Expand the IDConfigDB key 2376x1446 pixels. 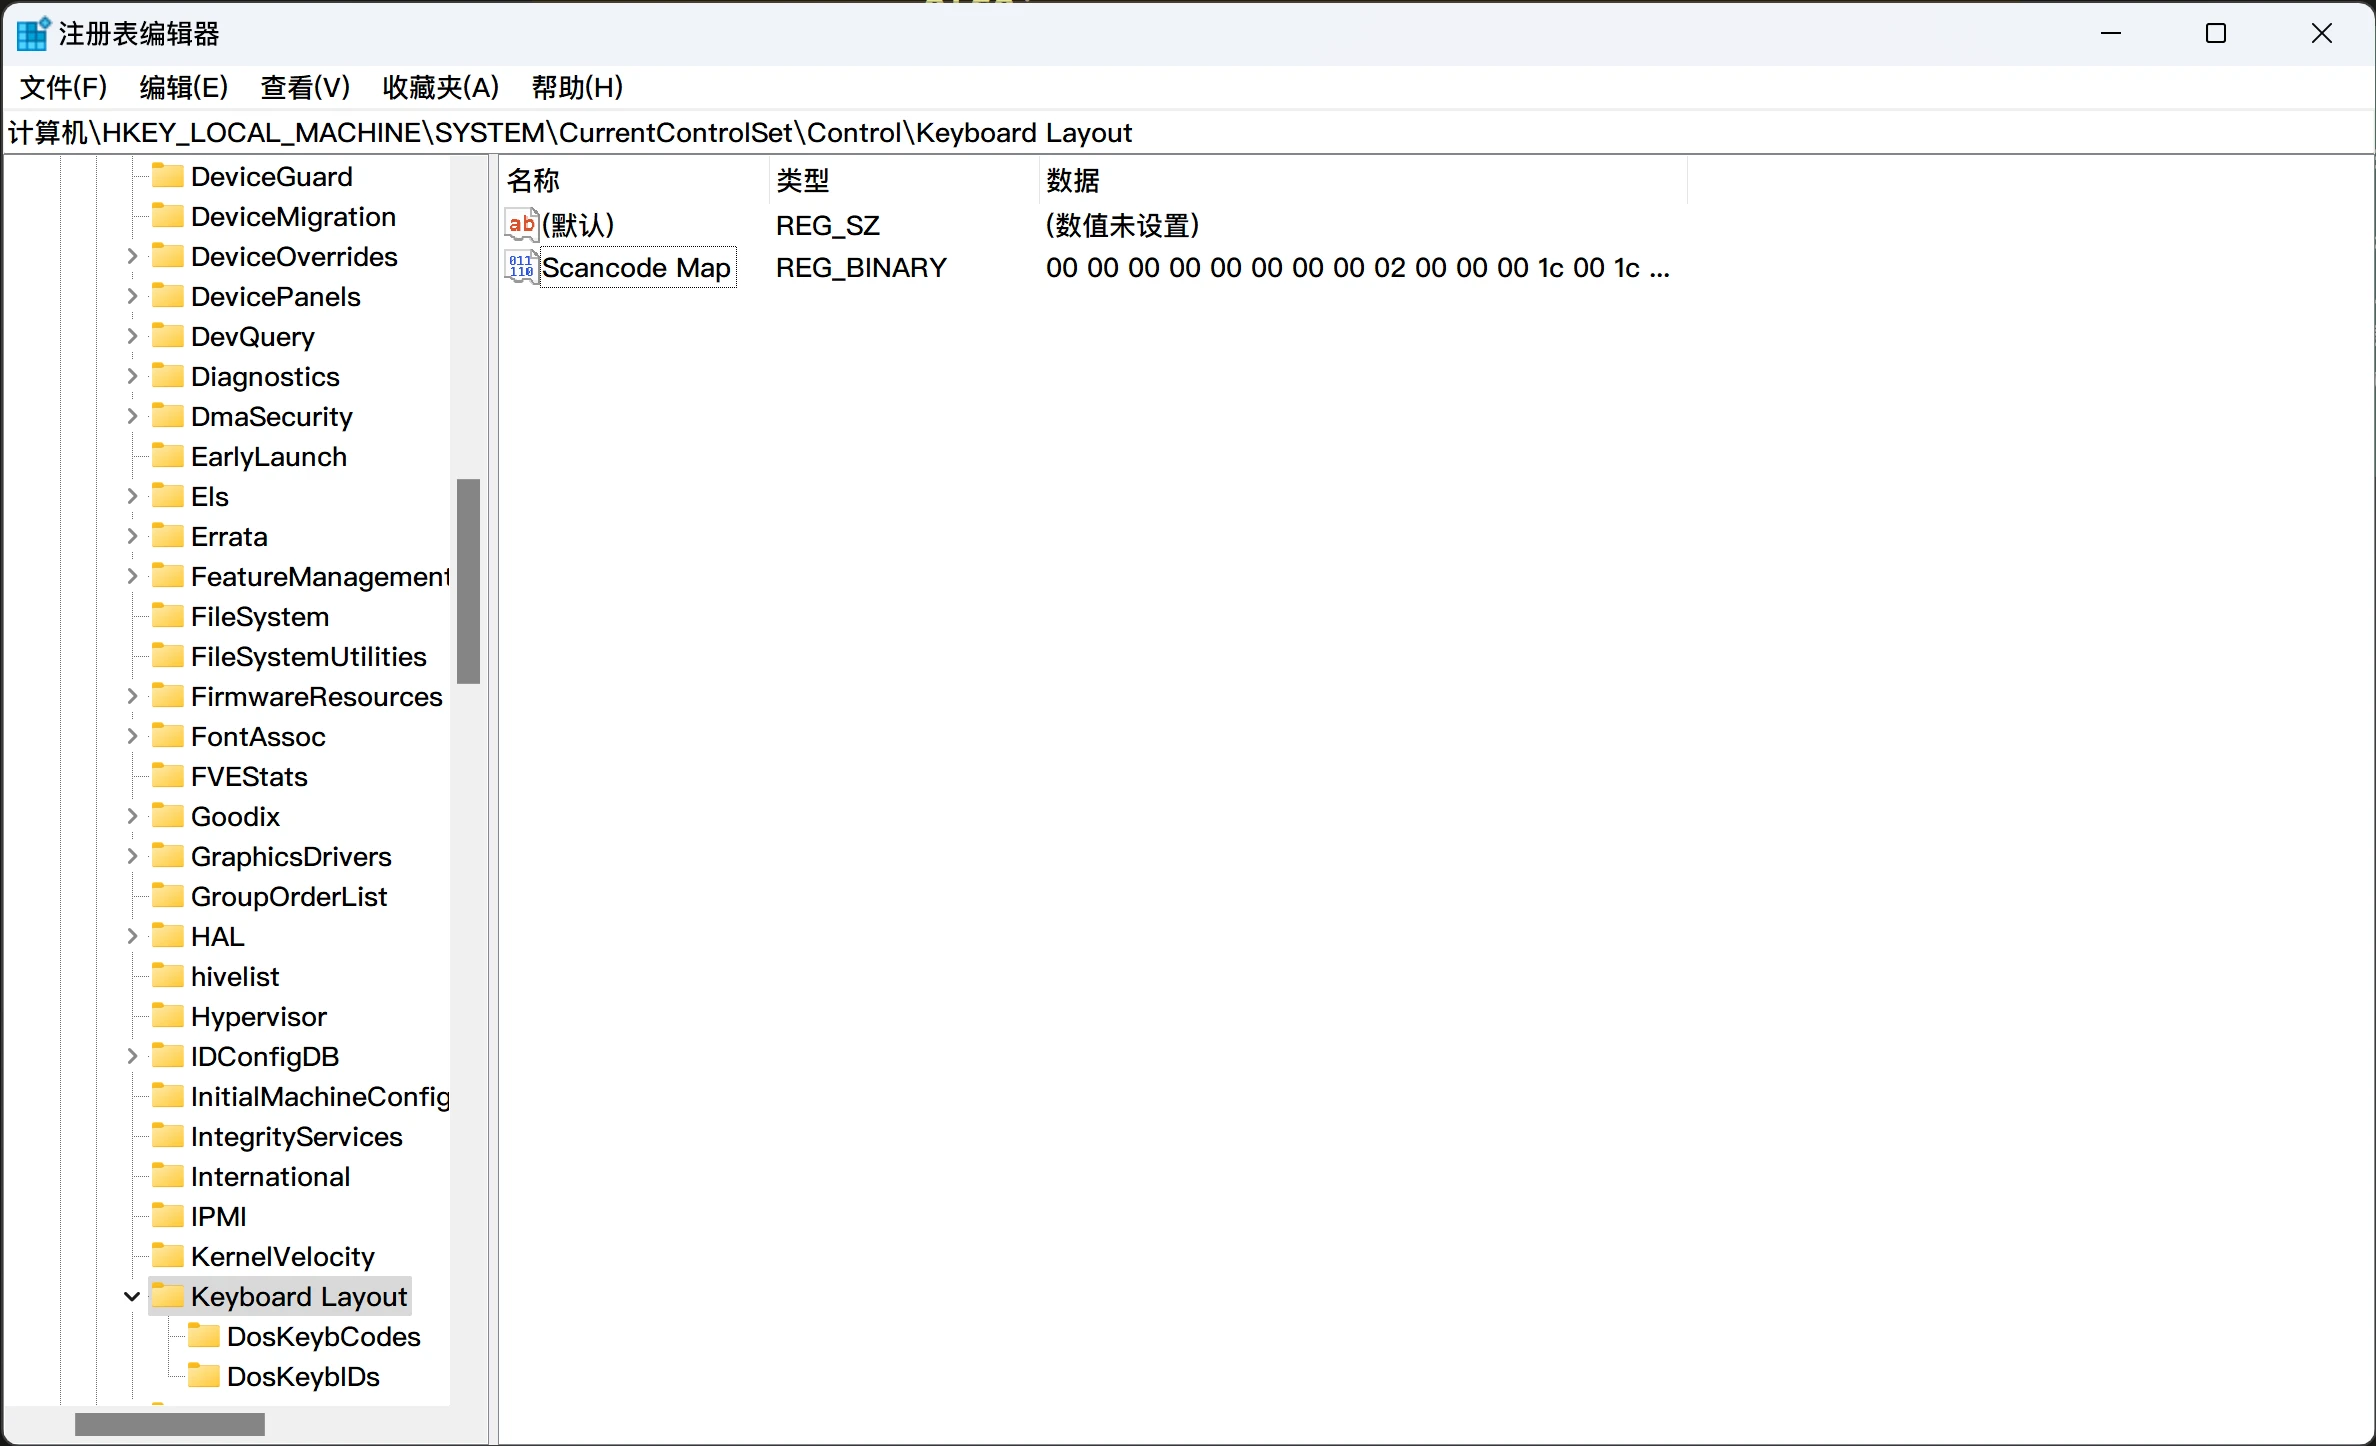132,1056
